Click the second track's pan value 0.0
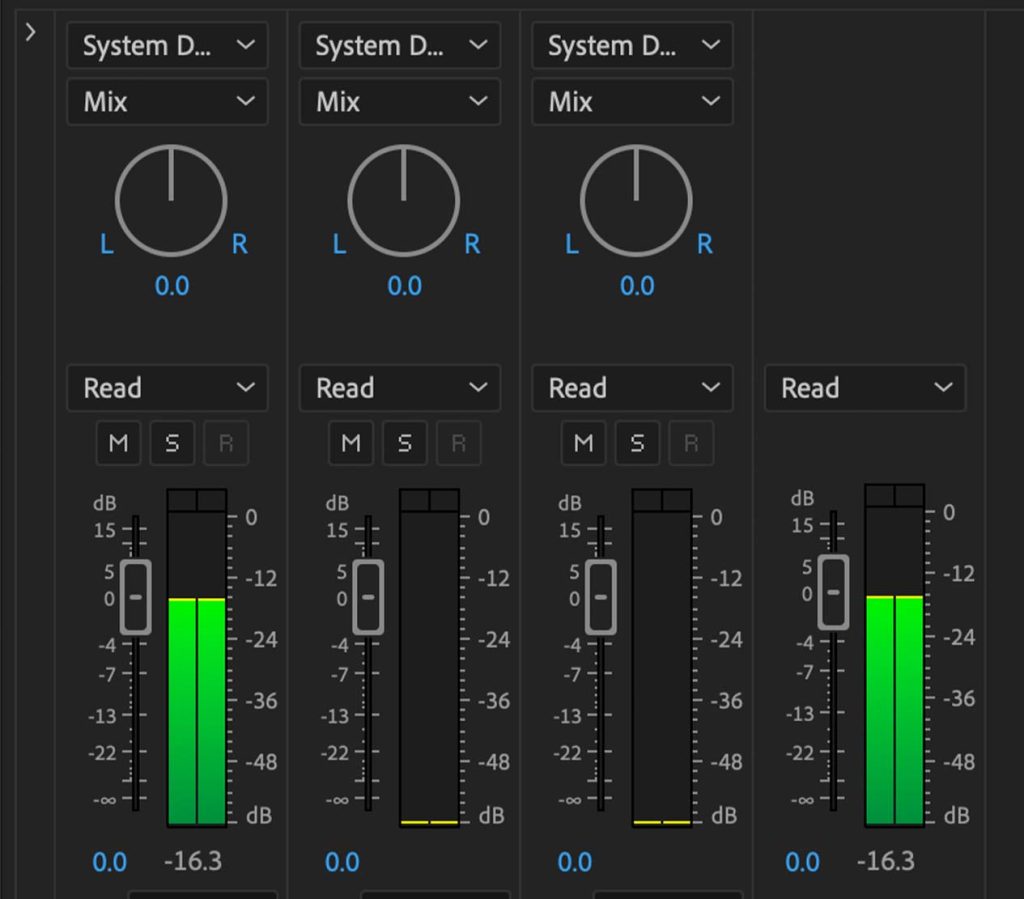Image resolution: width=1024 pixels, height=899 pixels. coord(404,286)
